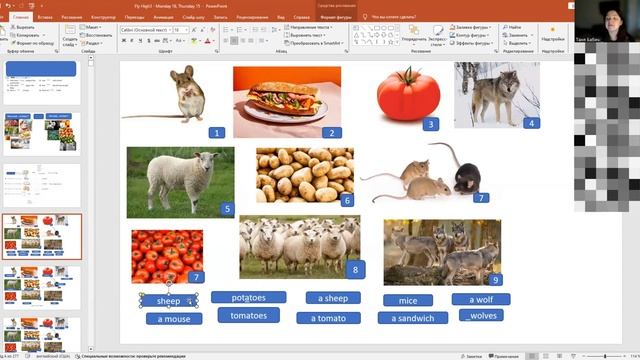Image resolution: width=640 pixels, height=360 pixels.
Task: Select the 'a sandwich' label on the slide
Action: tap(413, 318)
